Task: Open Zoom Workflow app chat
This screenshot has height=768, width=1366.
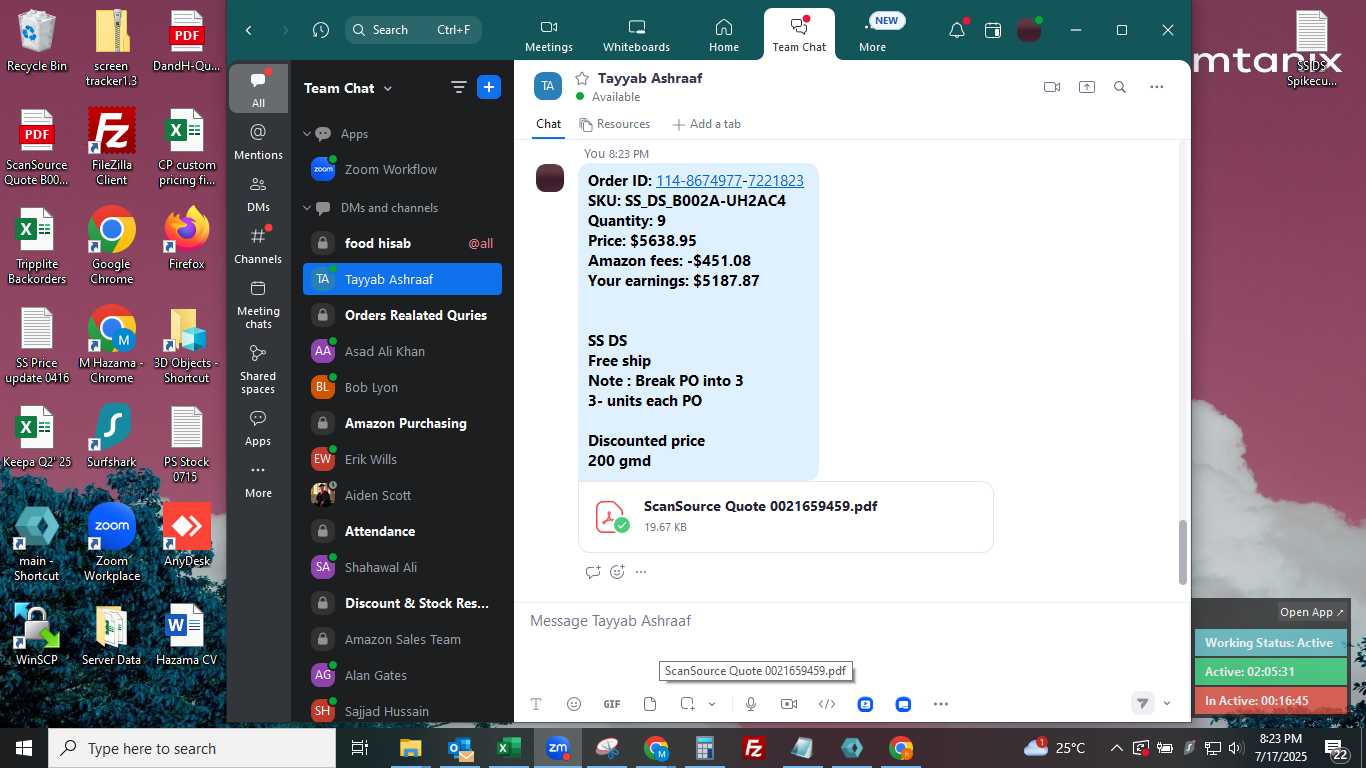Action: (x=402, y=169)
